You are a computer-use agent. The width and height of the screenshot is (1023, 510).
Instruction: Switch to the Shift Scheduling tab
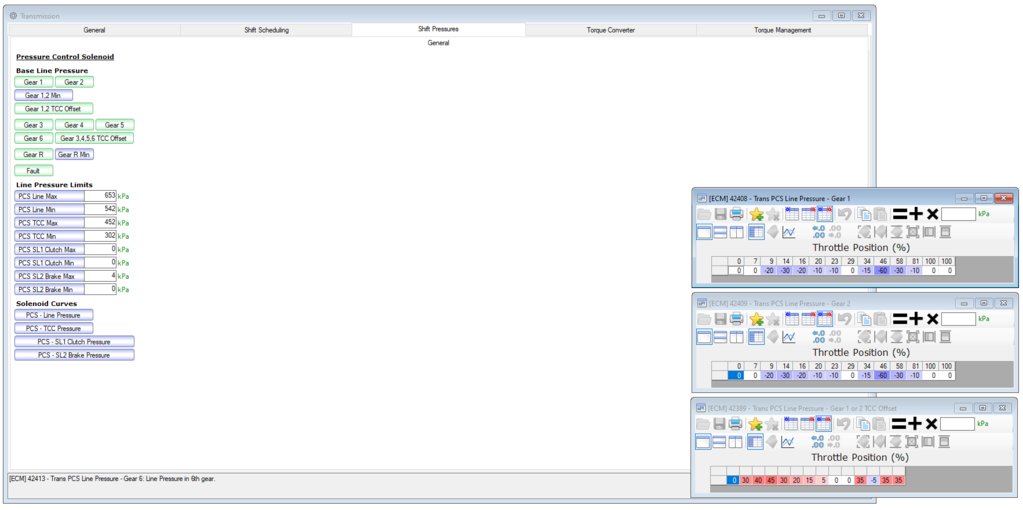[x=266, y=30]
